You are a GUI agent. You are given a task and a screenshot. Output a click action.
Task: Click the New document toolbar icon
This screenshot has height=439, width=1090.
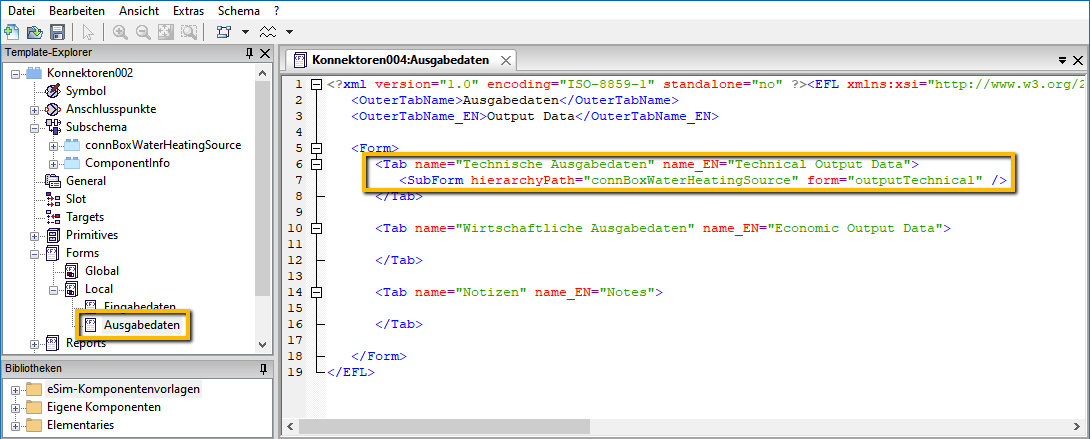11,31
